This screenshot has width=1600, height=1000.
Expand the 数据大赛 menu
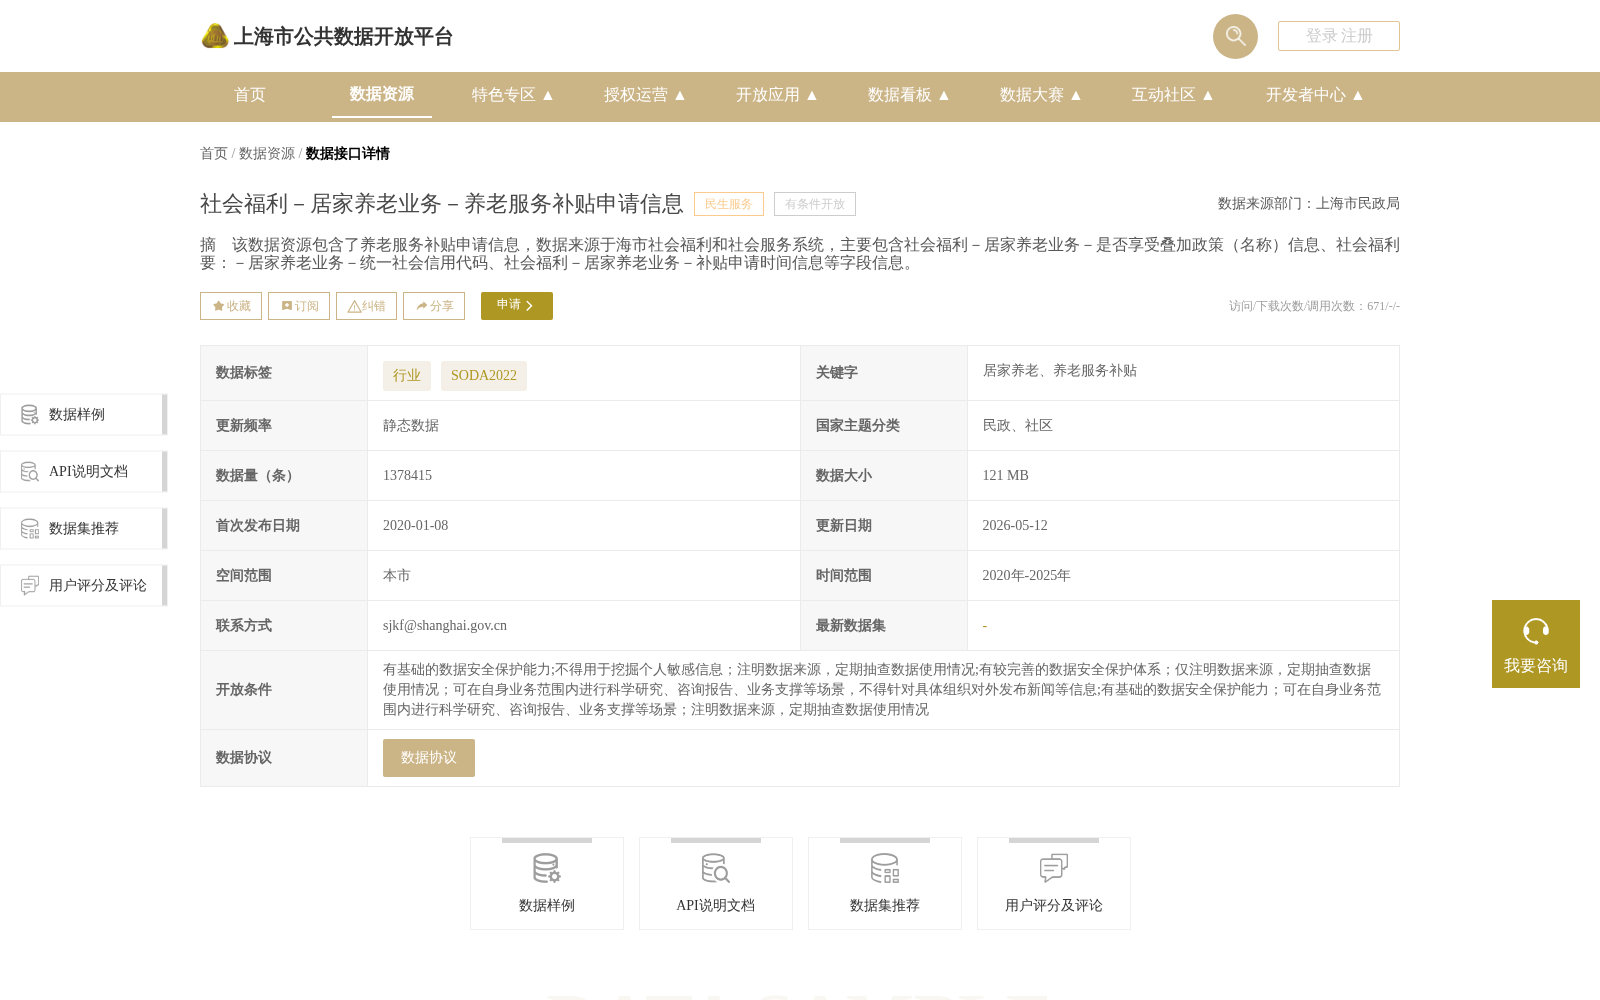point(1040,95)
